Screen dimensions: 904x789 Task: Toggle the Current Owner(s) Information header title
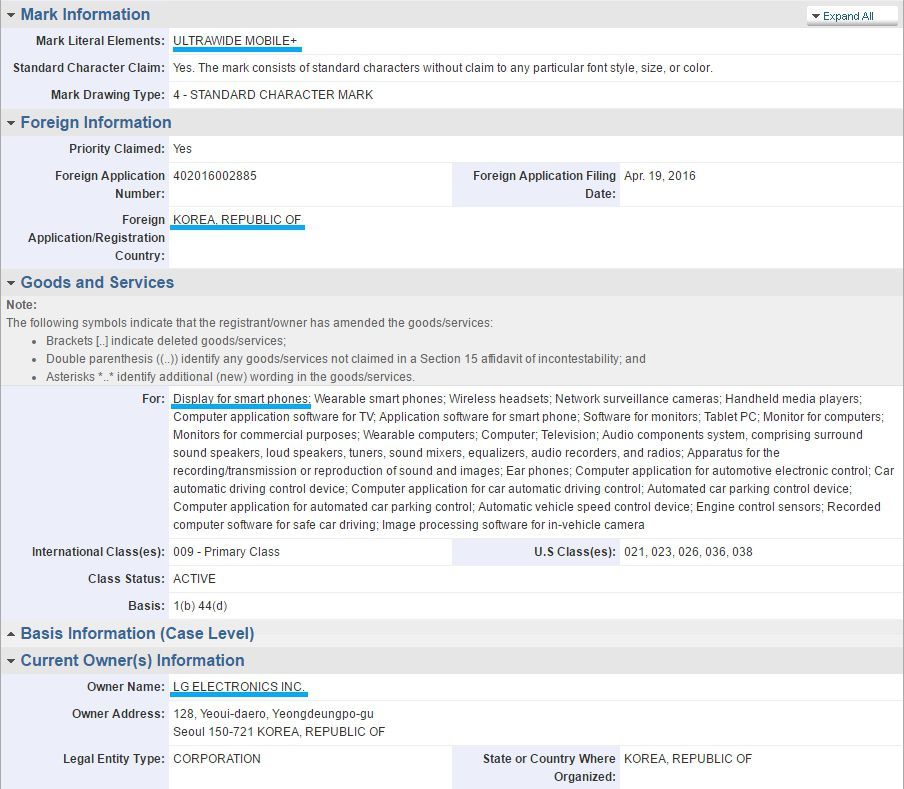(x=132, y=661)
